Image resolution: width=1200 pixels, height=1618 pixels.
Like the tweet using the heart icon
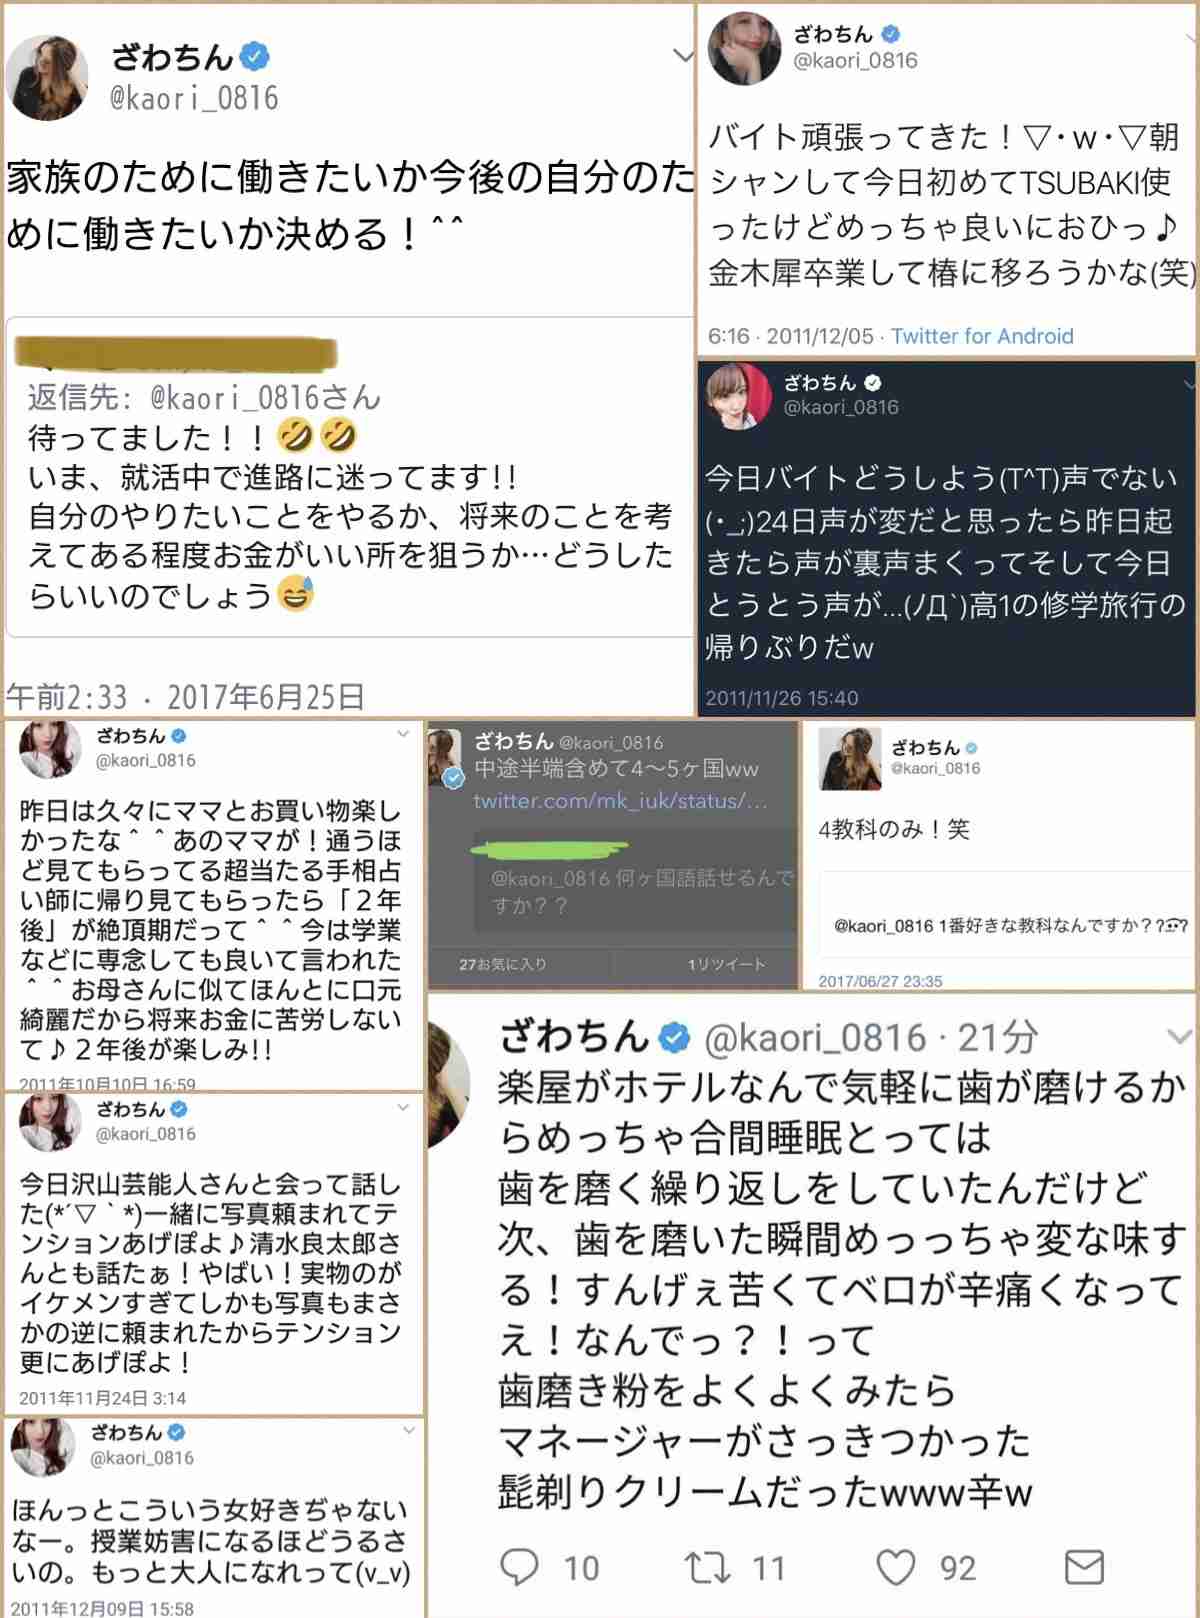pyautogui.click(x=895, y=1567)
